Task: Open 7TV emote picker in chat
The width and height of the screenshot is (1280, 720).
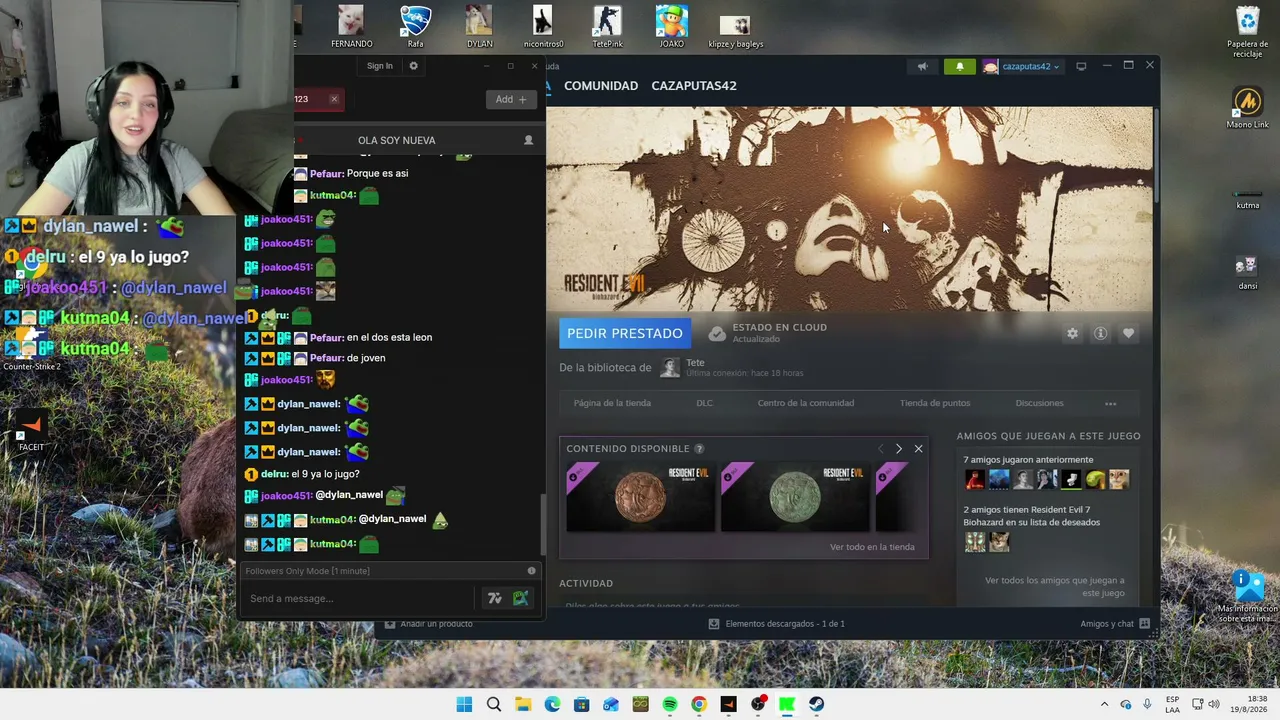Action: pyautogui.click(x=494, y=598)
